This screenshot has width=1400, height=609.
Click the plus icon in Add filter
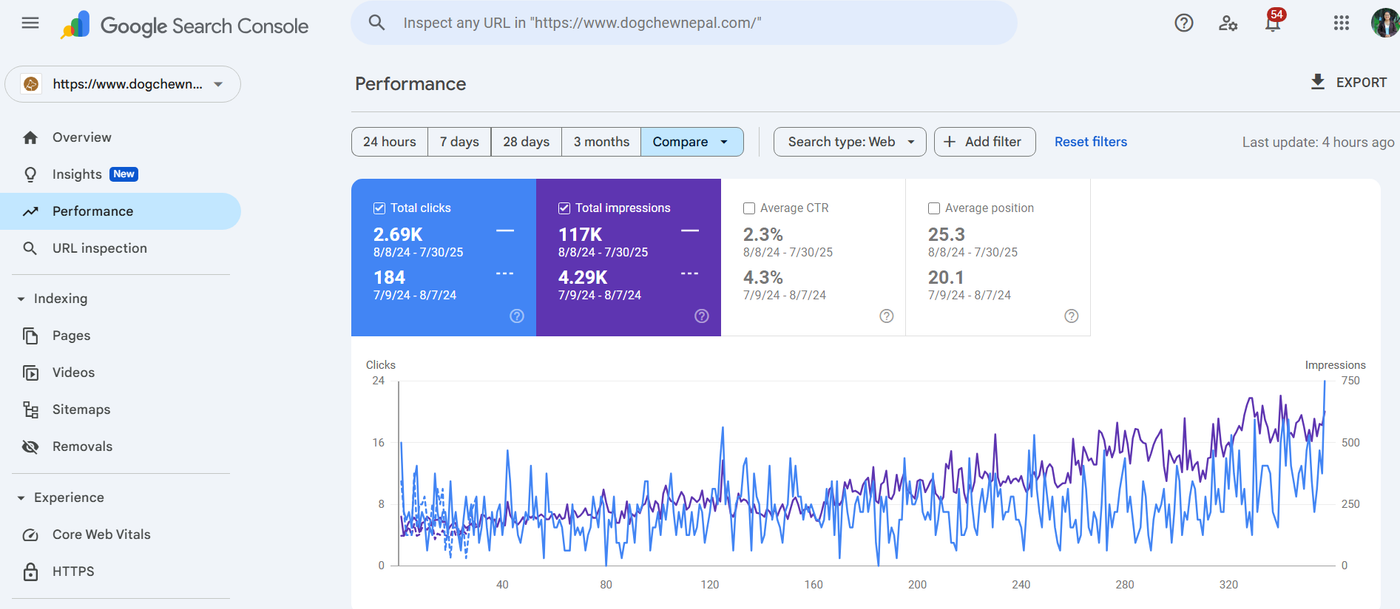[949, 142]
